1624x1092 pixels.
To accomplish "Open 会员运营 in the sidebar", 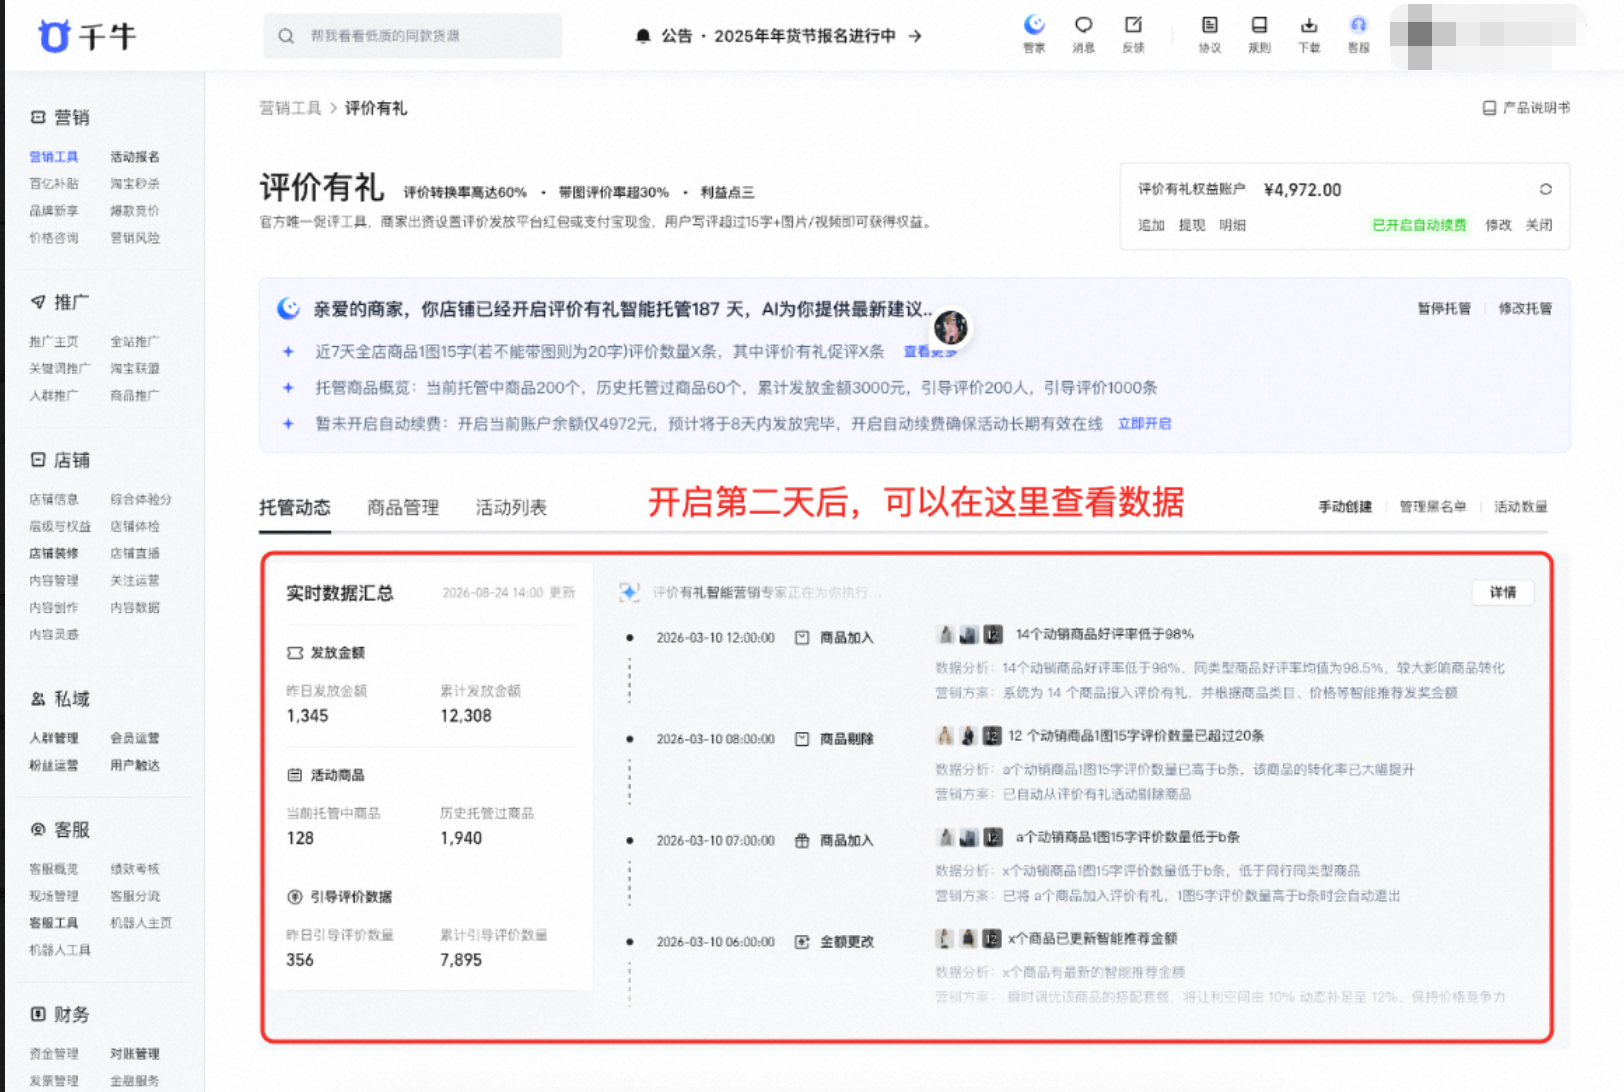I will [x=135, y=738].
